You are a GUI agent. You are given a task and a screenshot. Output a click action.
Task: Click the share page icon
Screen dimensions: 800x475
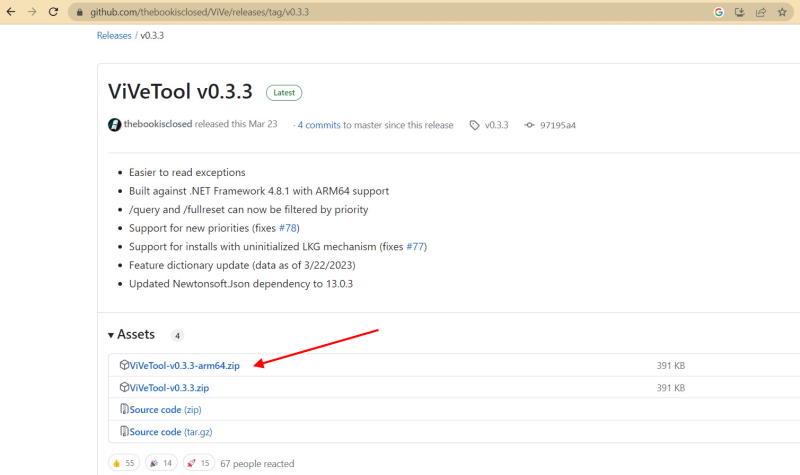click(761, 12)
